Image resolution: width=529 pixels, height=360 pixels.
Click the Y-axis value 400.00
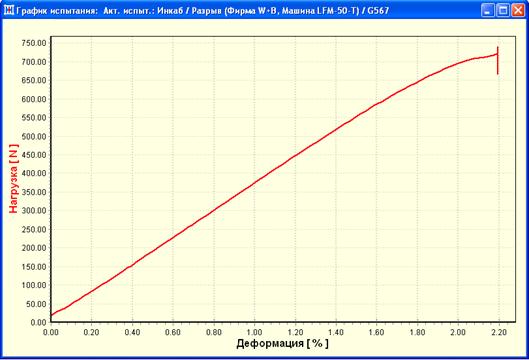[x=34, y=173]
